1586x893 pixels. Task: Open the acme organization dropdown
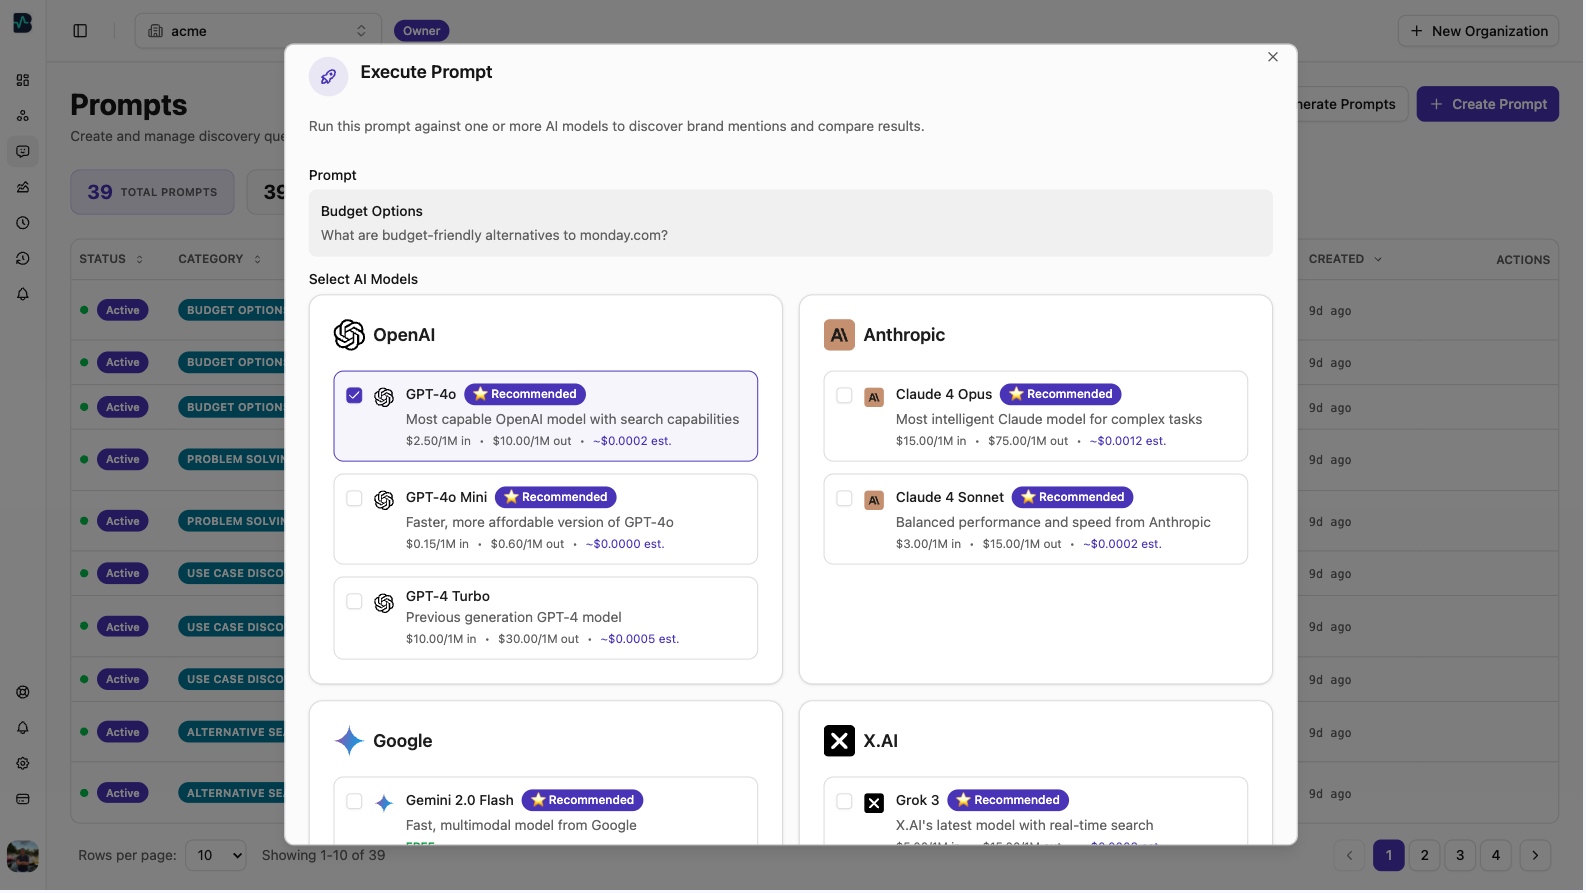coord(258,31)
